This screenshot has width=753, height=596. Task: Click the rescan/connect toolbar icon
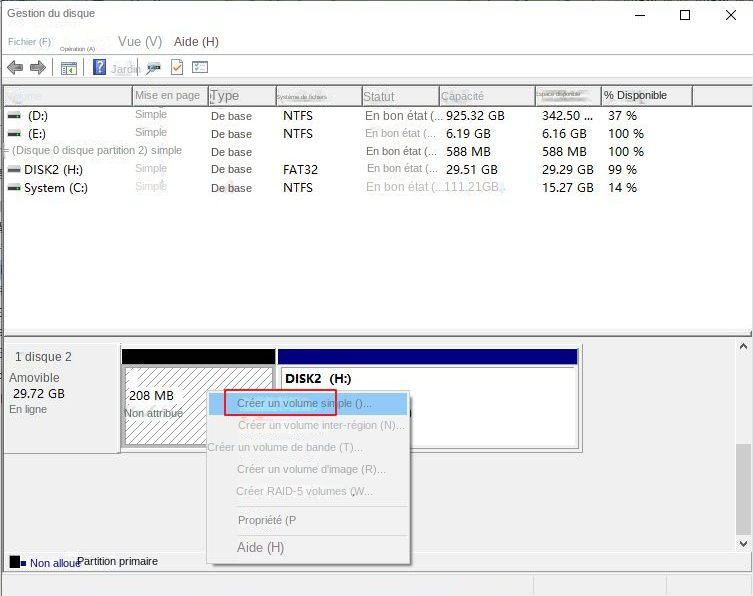click(153, 68)
